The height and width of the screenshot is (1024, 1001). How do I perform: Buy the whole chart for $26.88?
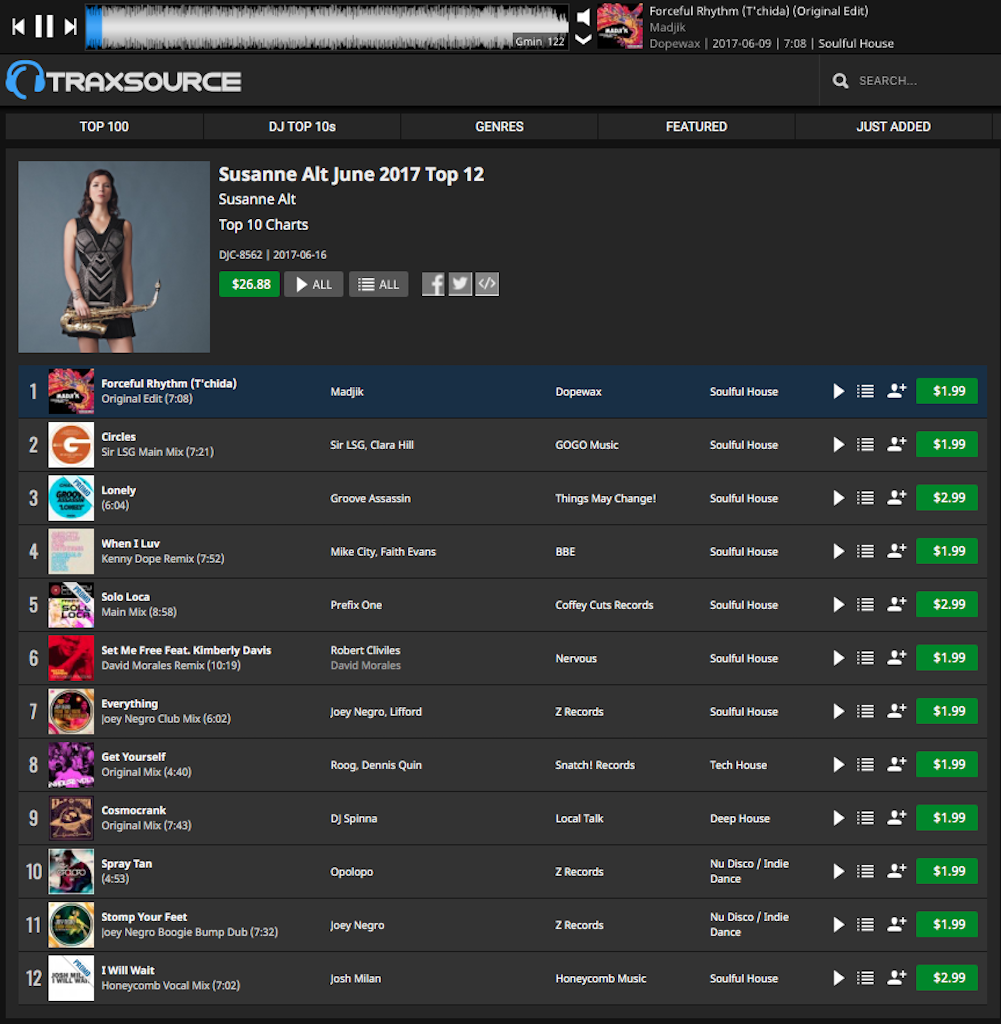click(249, 284)
